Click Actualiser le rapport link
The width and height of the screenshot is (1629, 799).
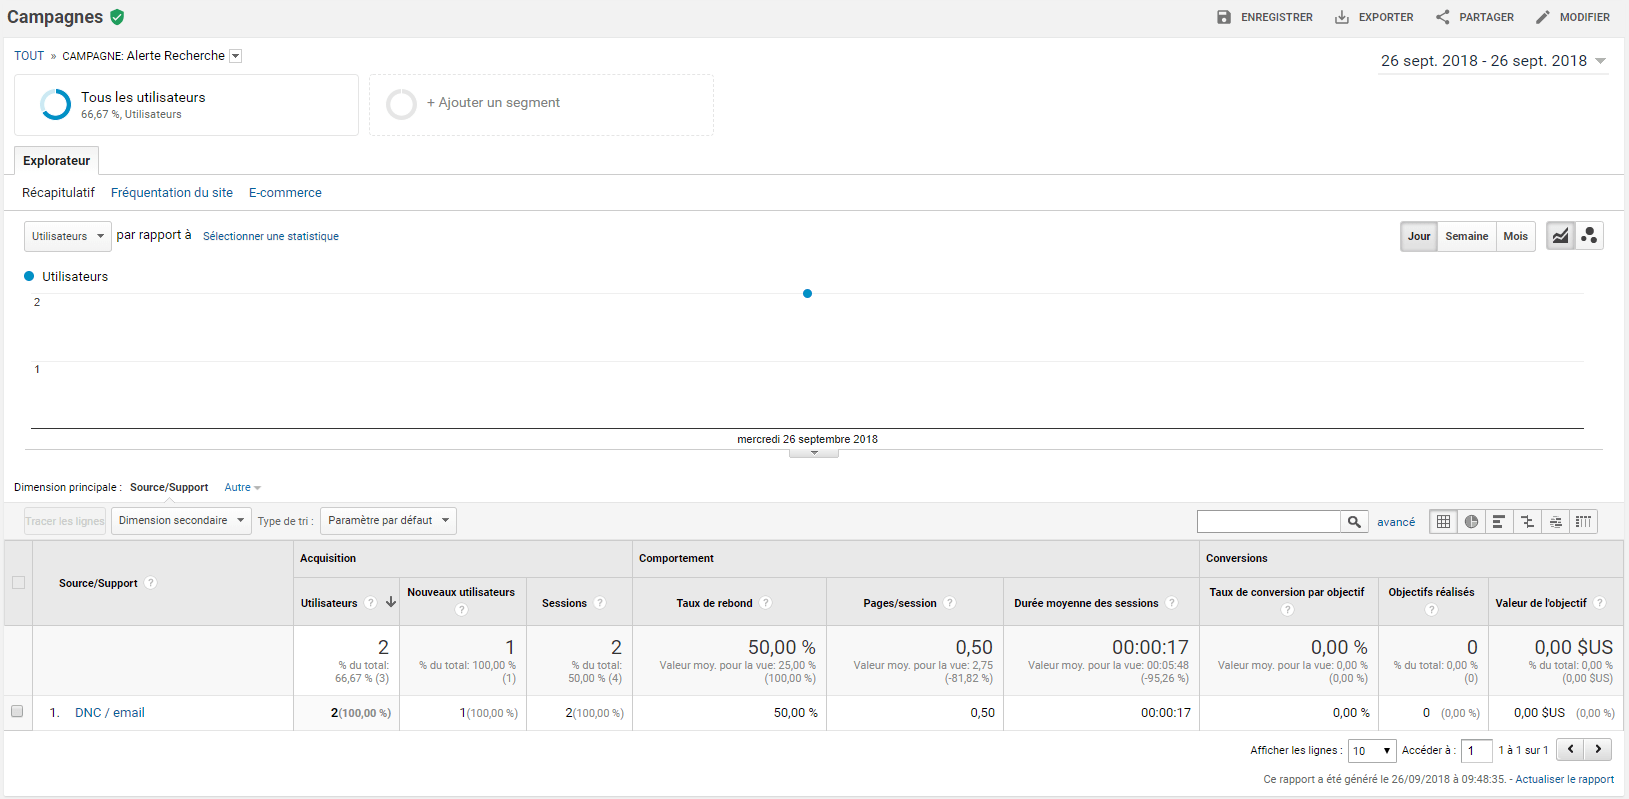[1564, 780]
